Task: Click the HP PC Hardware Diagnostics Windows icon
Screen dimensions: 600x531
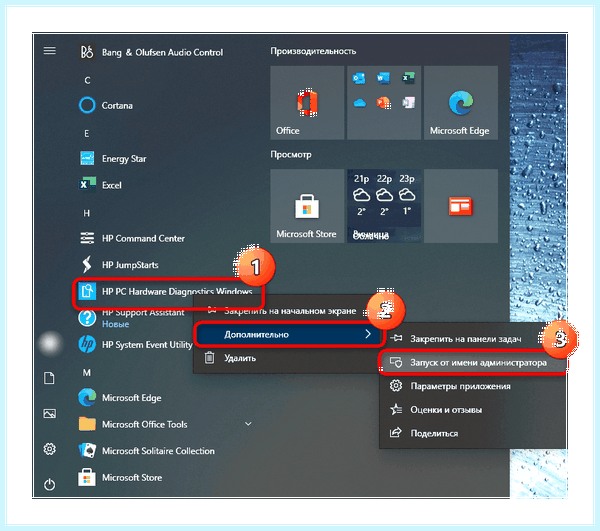Action: pyautogui.click(x=87, y=291)
